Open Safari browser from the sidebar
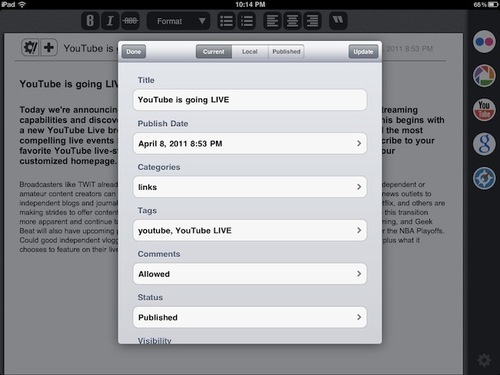Screen dimensions: 500x375 pos(484,178)
